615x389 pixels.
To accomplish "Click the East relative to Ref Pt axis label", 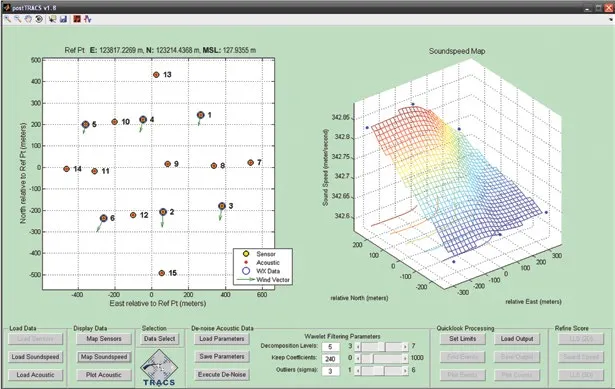I will click(158, 303).
